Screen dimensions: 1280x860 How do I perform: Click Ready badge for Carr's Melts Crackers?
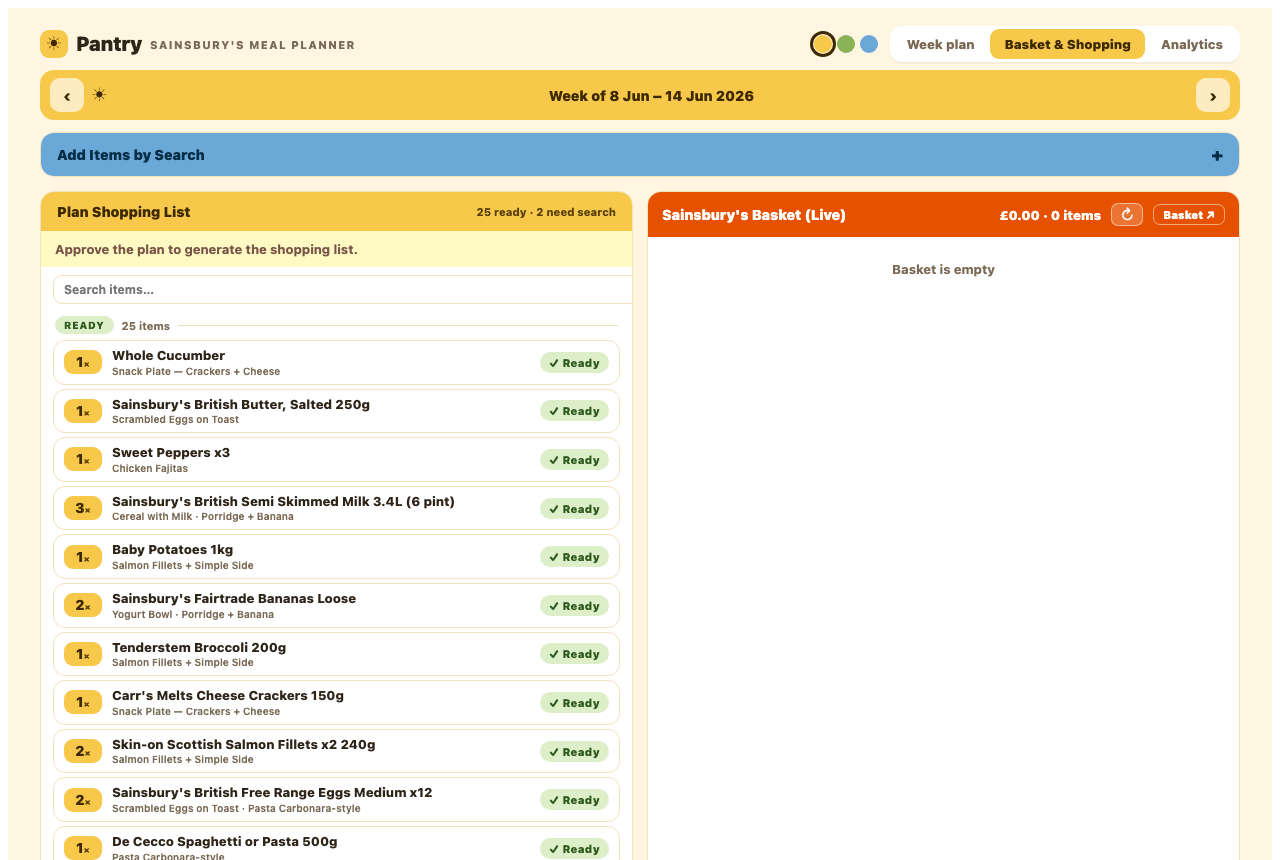[x=575, y=703]
